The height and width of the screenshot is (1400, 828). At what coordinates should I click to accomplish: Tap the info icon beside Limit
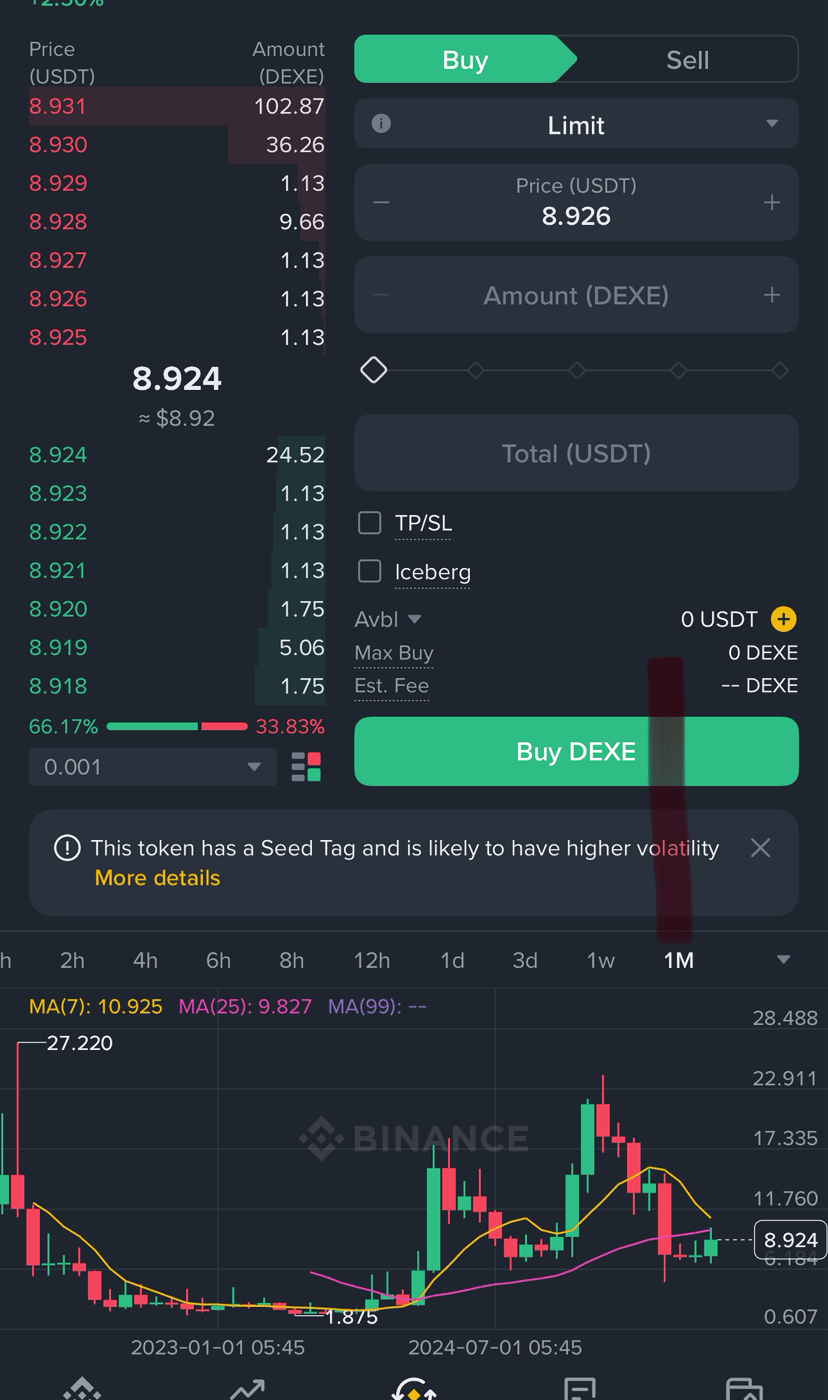click(381, 124)
